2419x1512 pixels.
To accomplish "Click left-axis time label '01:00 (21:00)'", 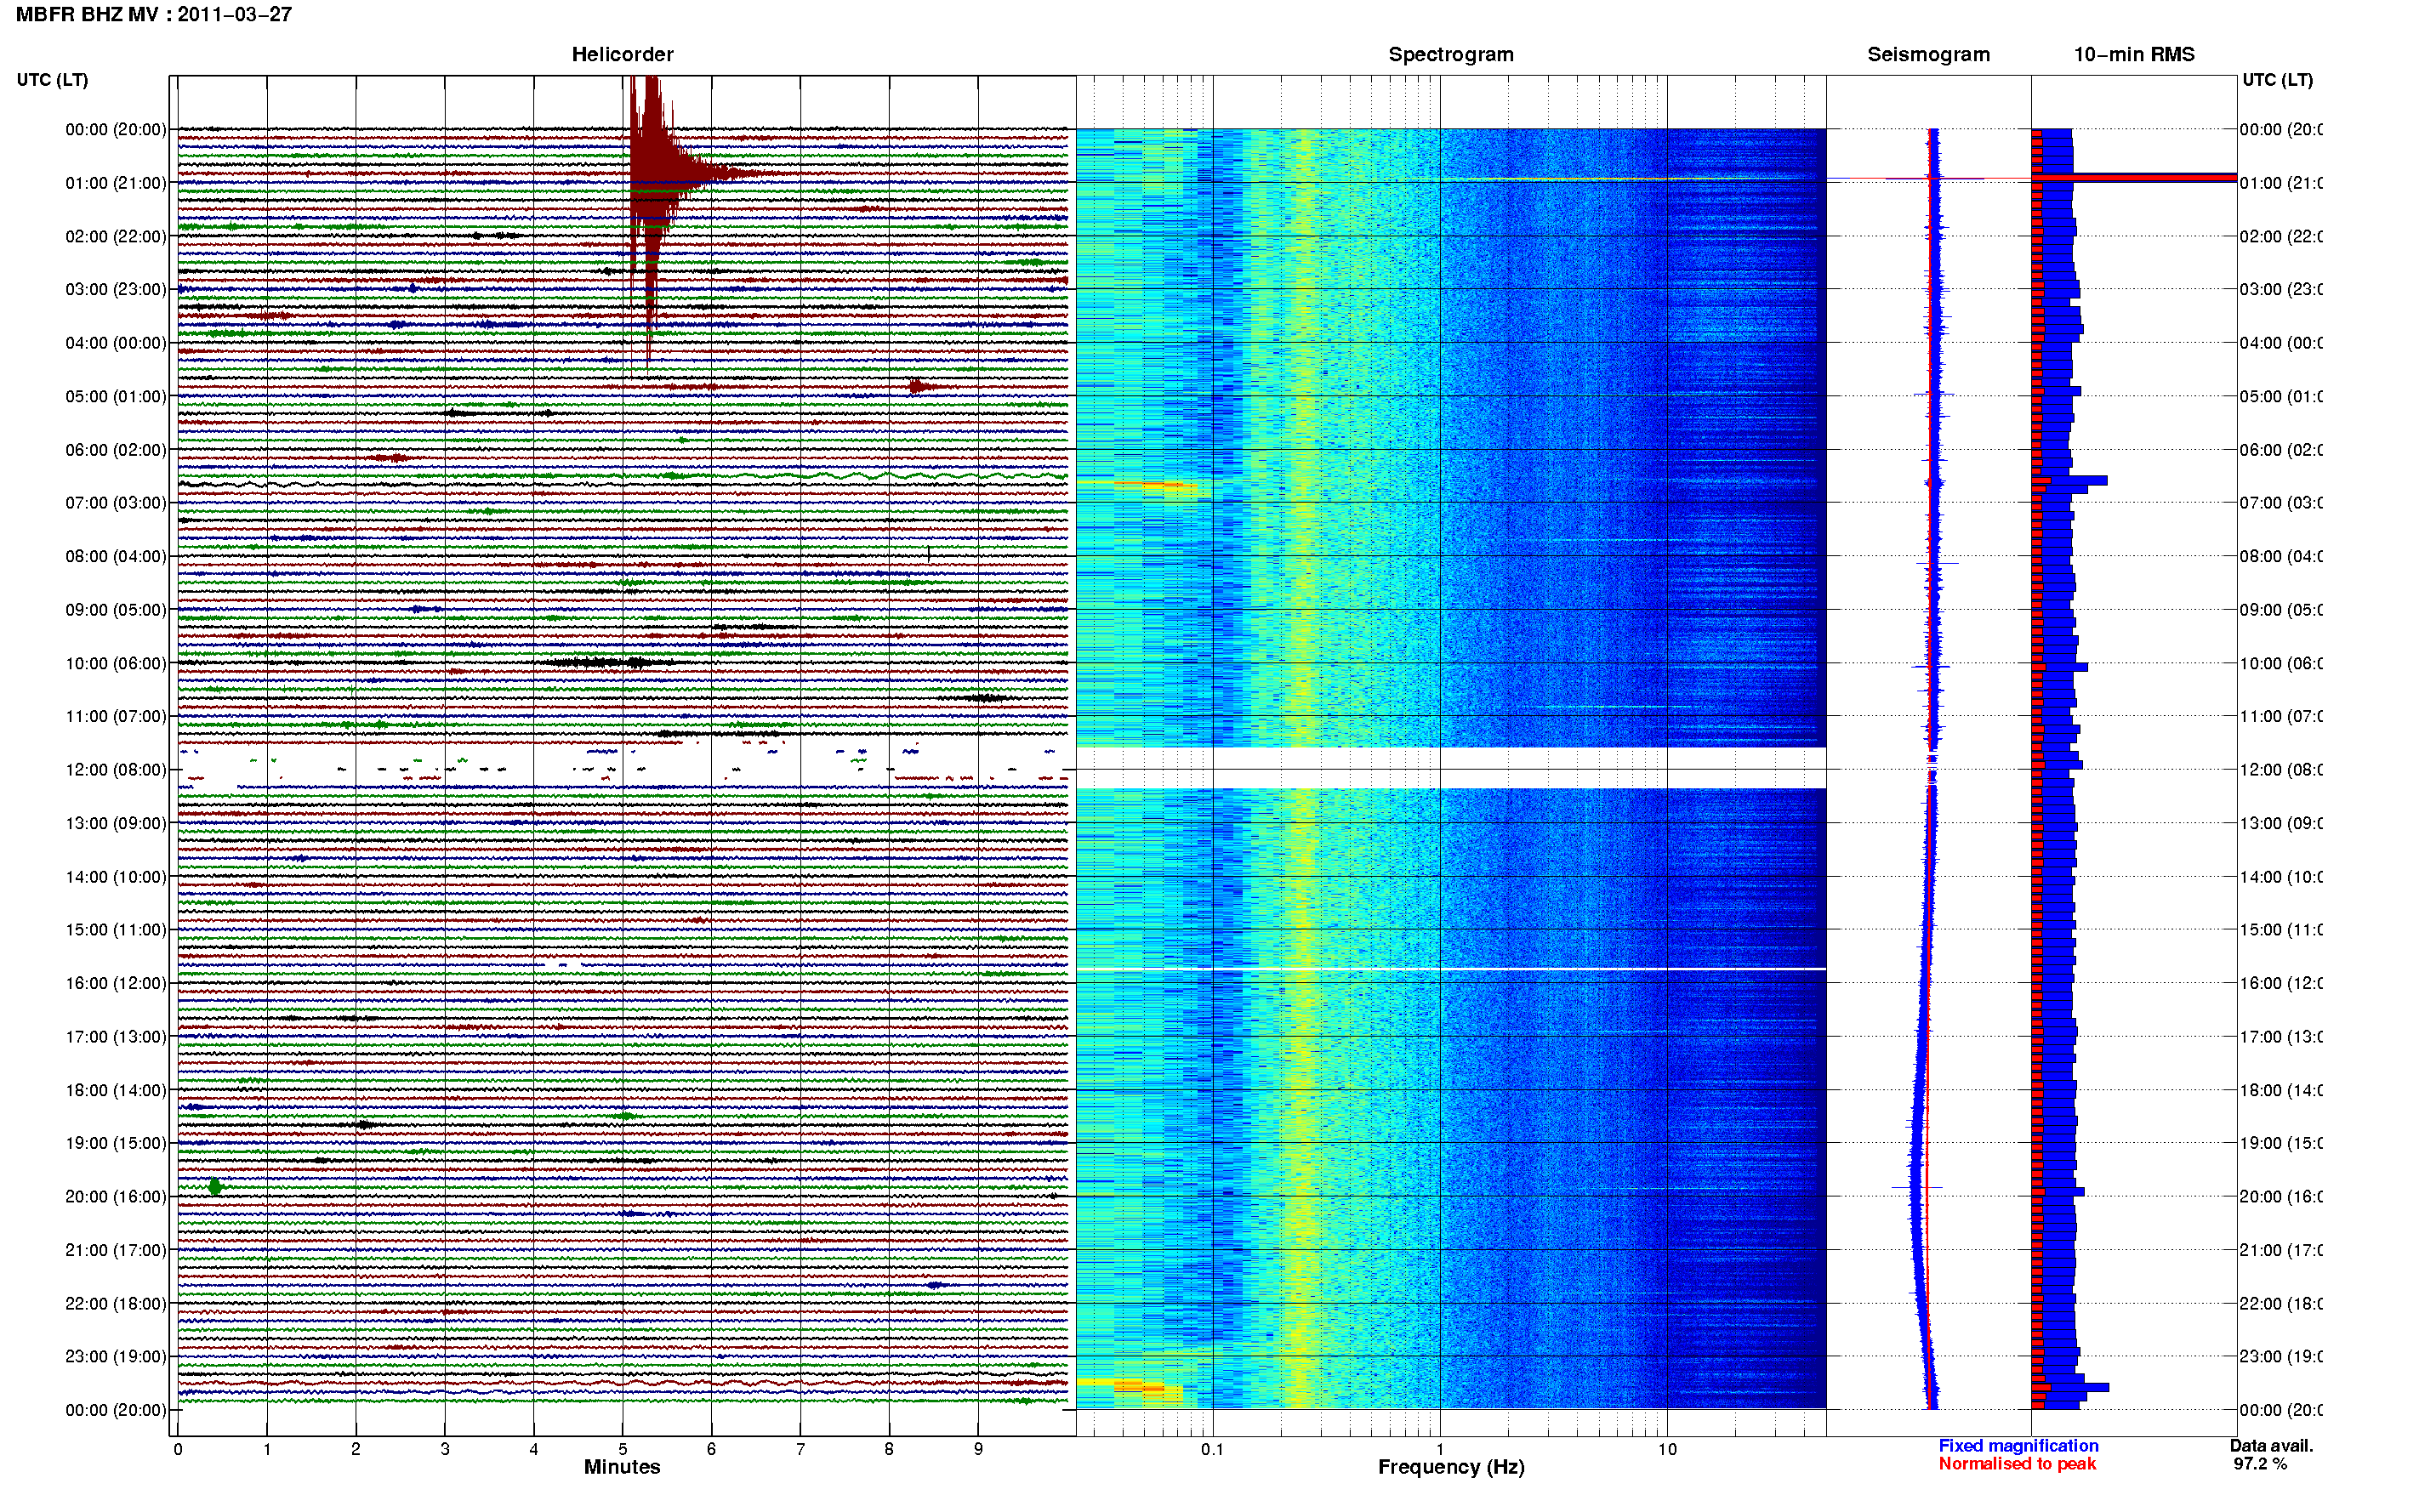I will click(x=116, y=183).
